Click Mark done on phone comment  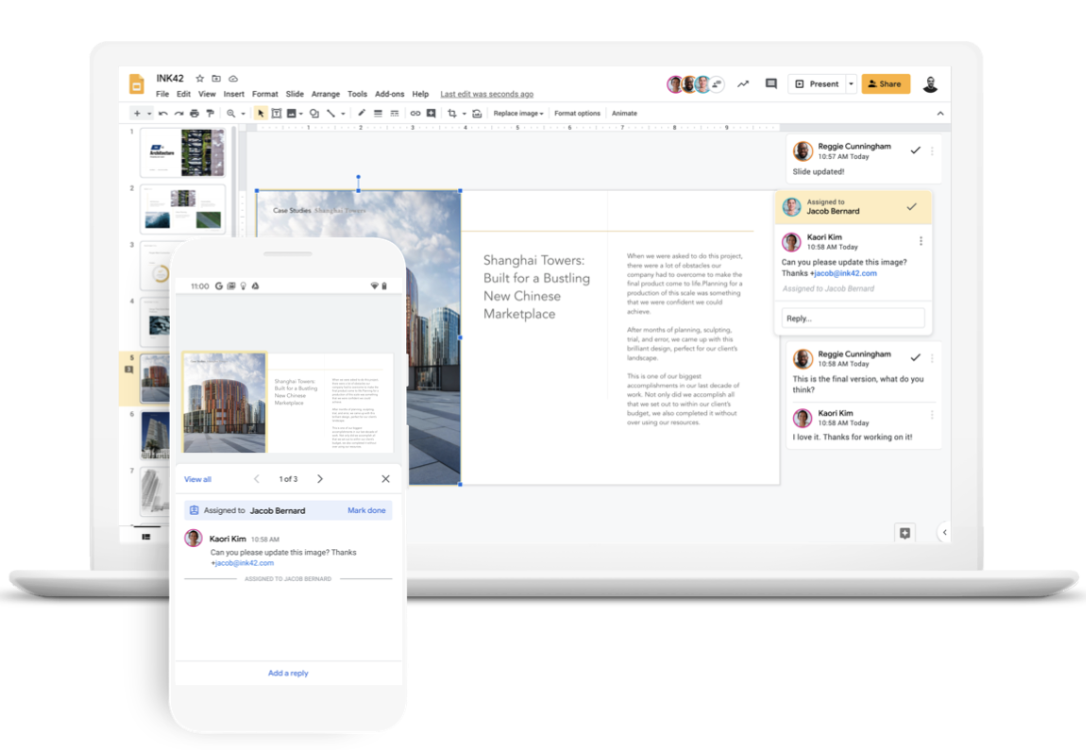pyautogui.click(x=366, y=510)
